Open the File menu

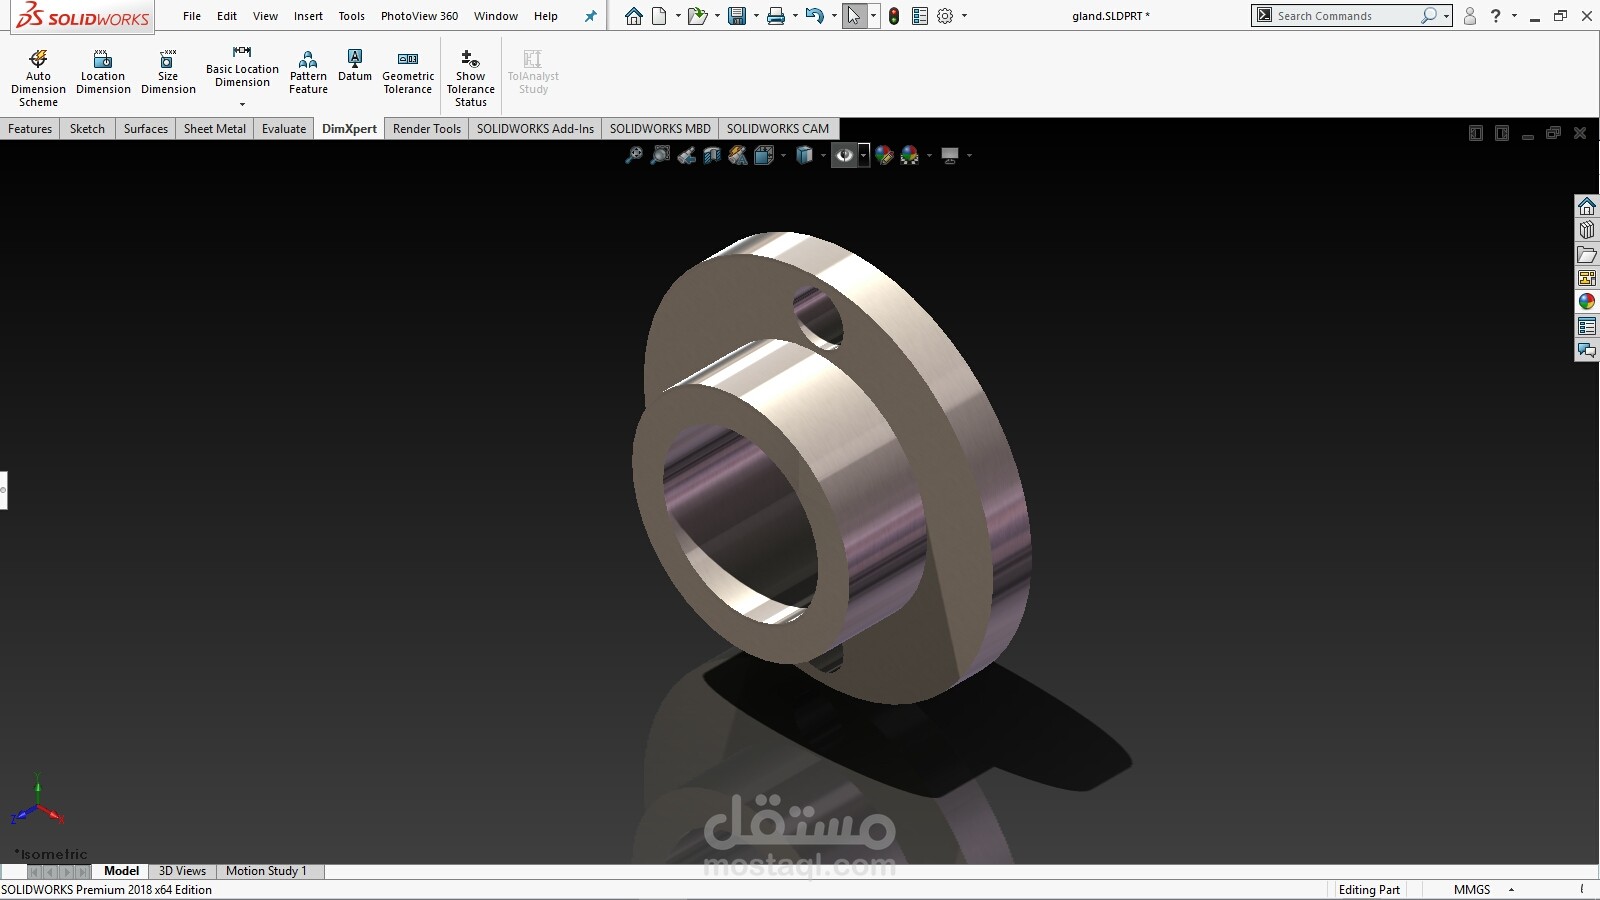click(x=192, y=16)
